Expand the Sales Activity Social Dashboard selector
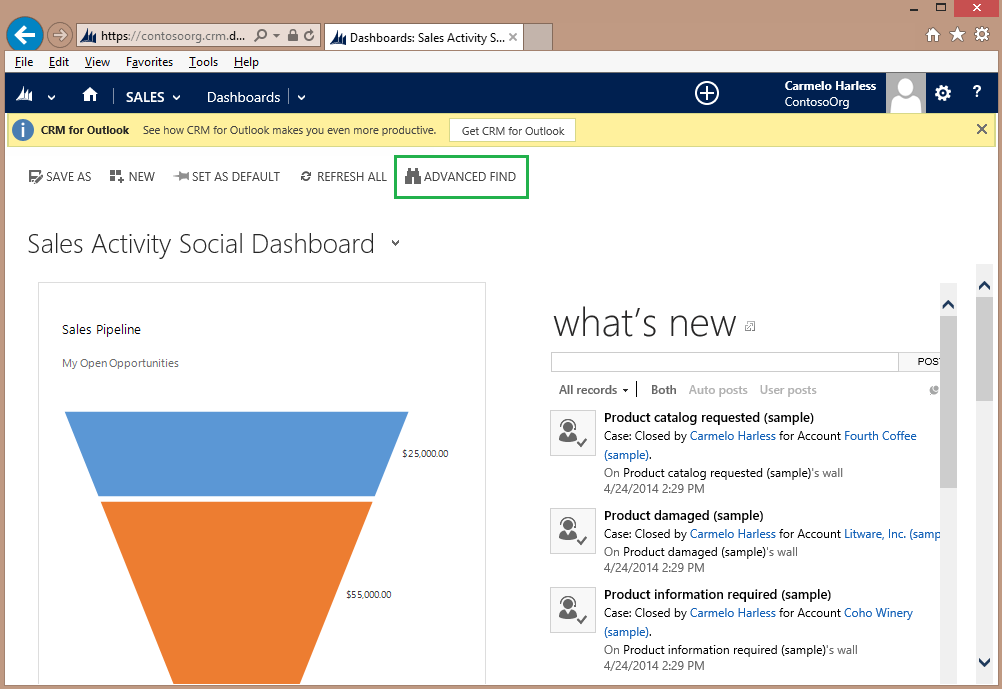Image resolution: width=1002 pixels, height=689 pixels. coord(395,243)
